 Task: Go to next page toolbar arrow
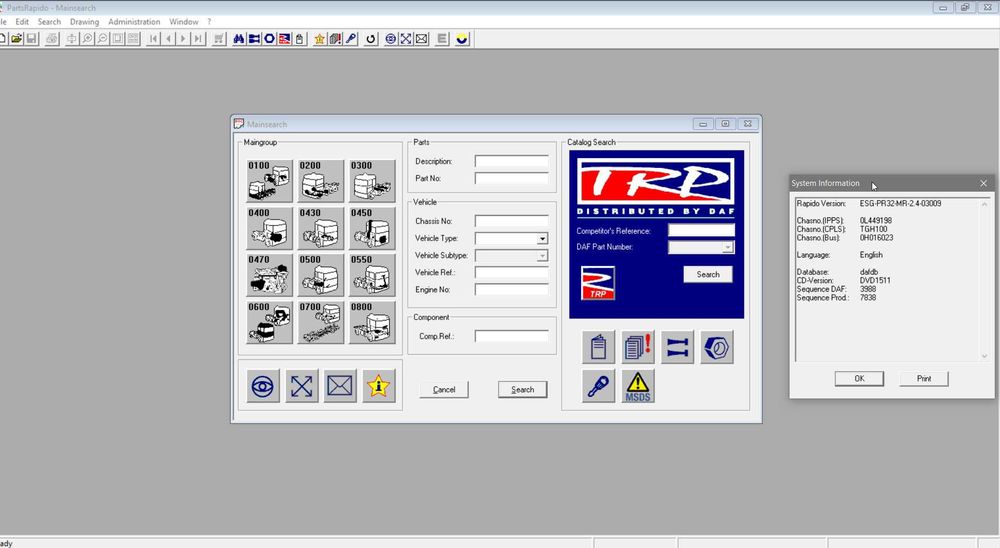pos(183,39)
